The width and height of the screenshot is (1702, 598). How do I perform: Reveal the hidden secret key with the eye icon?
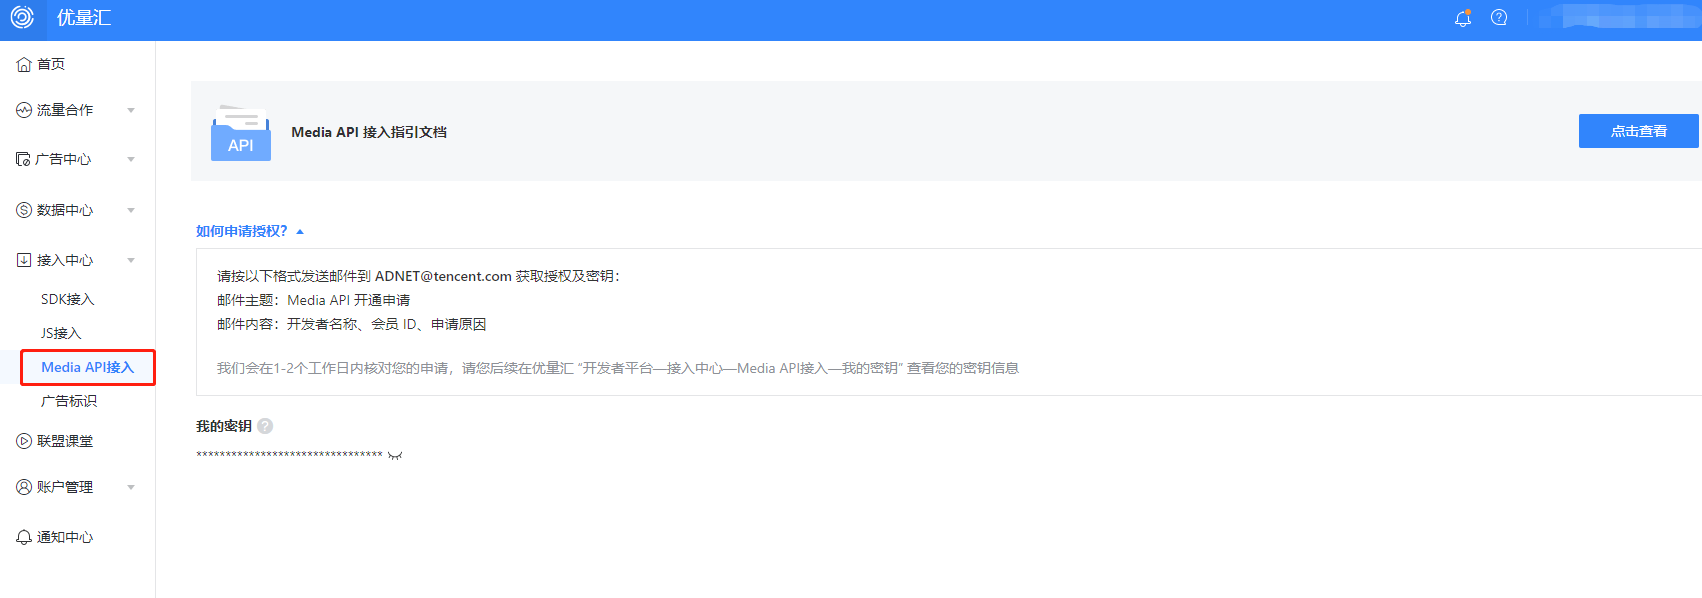point(395,455)
